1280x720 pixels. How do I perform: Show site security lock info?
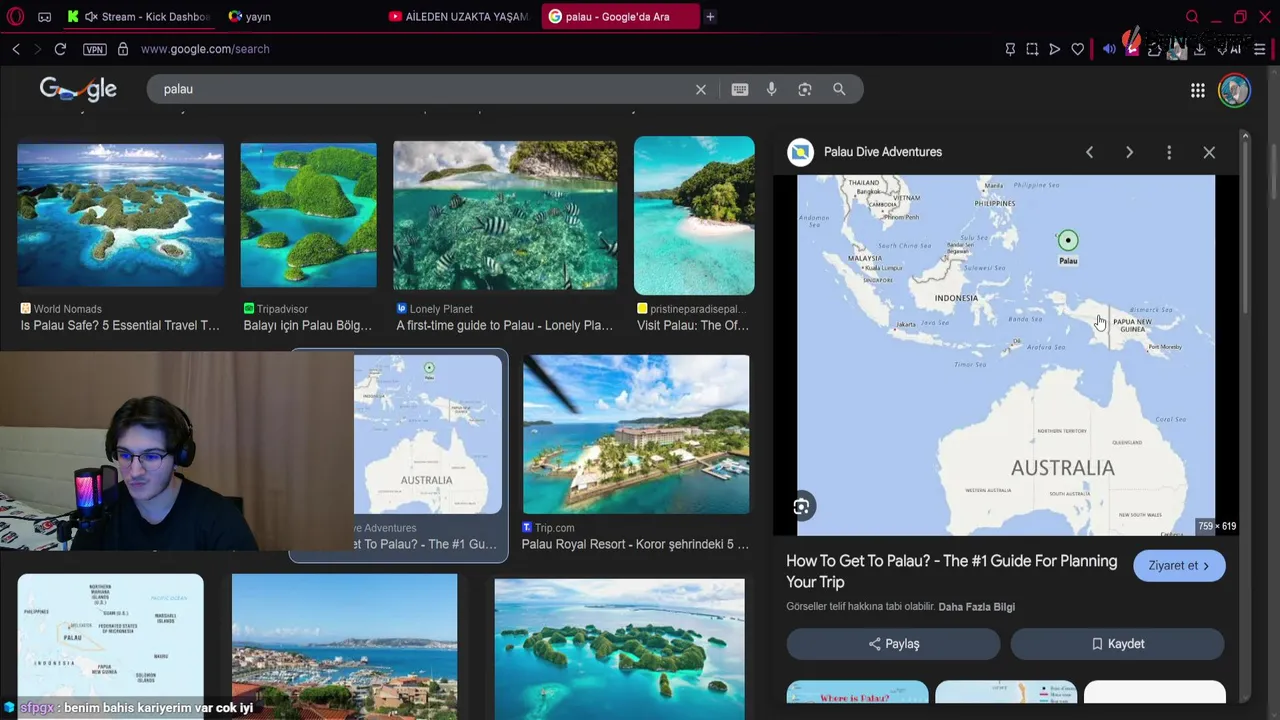(x=123, y=49)
